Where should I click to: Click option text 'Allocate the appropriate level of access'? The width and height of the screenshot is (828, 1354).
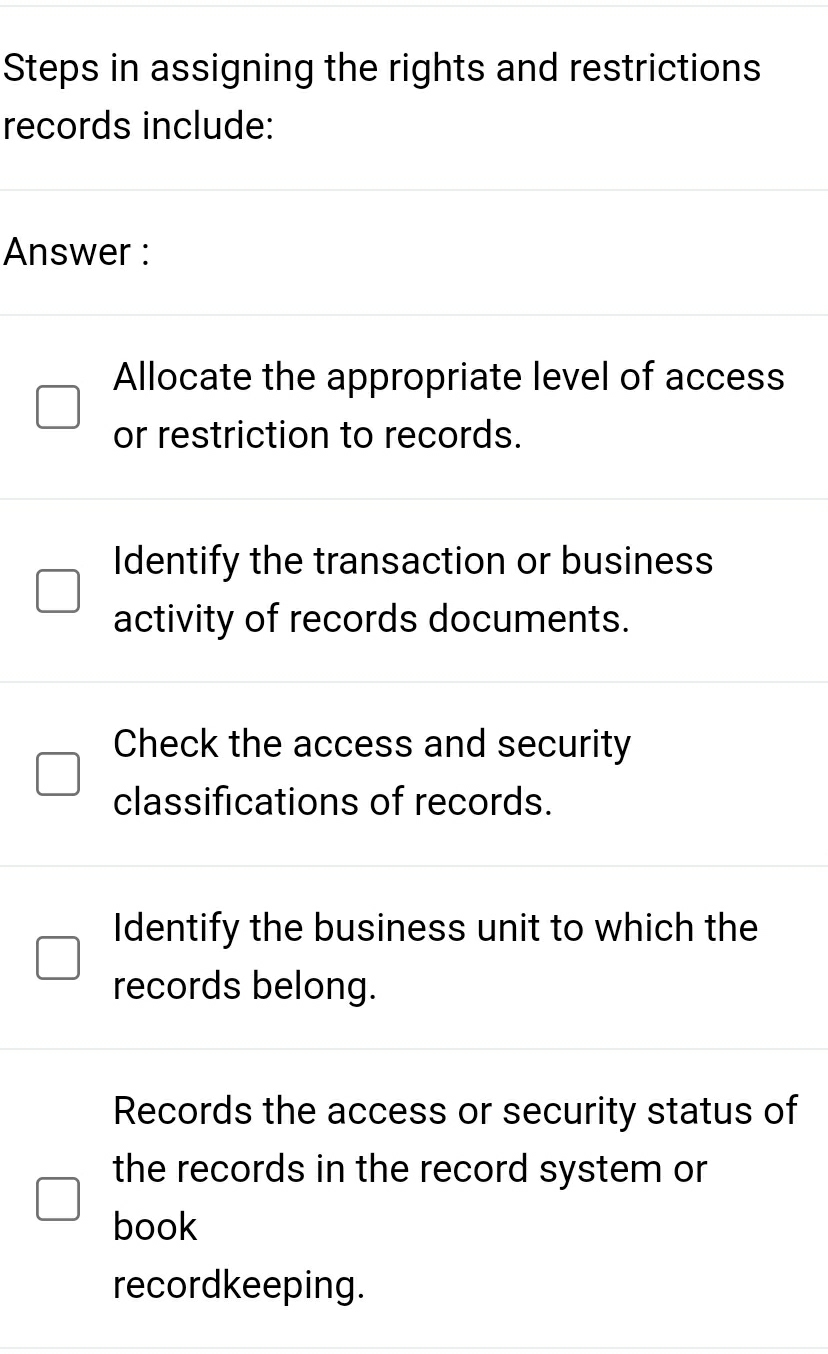click(449, 377)
